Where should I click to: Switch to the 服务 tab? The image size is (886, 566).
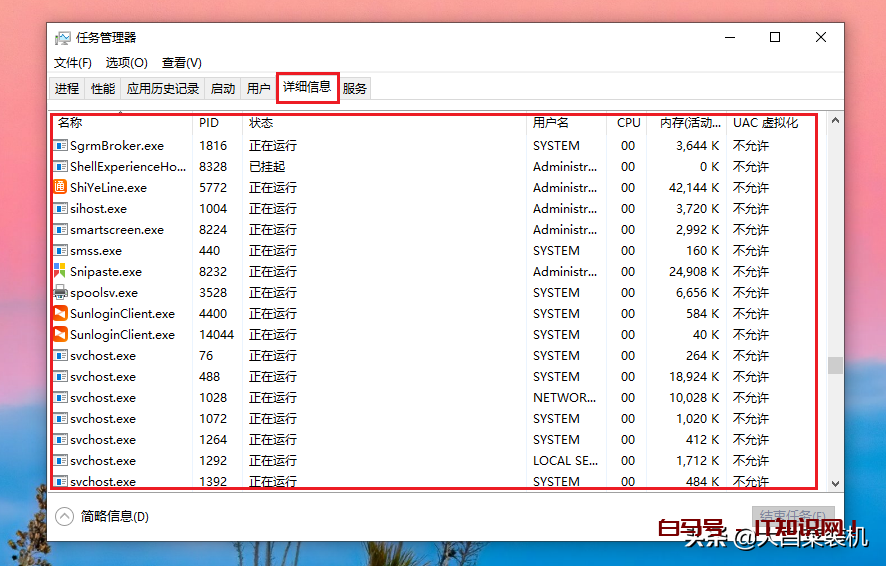click(355, 88)
